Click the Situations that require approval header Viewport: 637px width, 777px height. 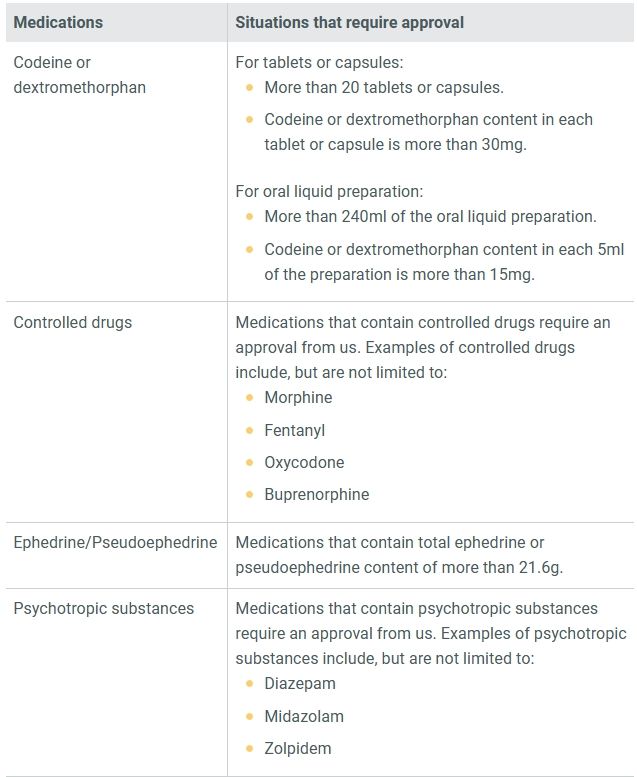pos(349,22)
